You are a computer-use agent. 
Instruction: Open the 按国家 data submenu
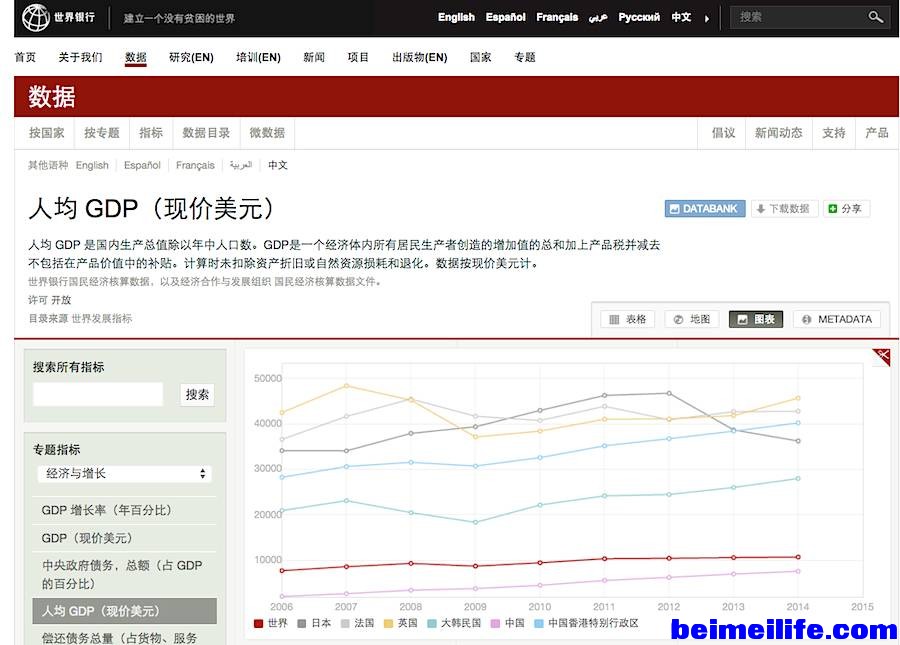tap(46, 133)
